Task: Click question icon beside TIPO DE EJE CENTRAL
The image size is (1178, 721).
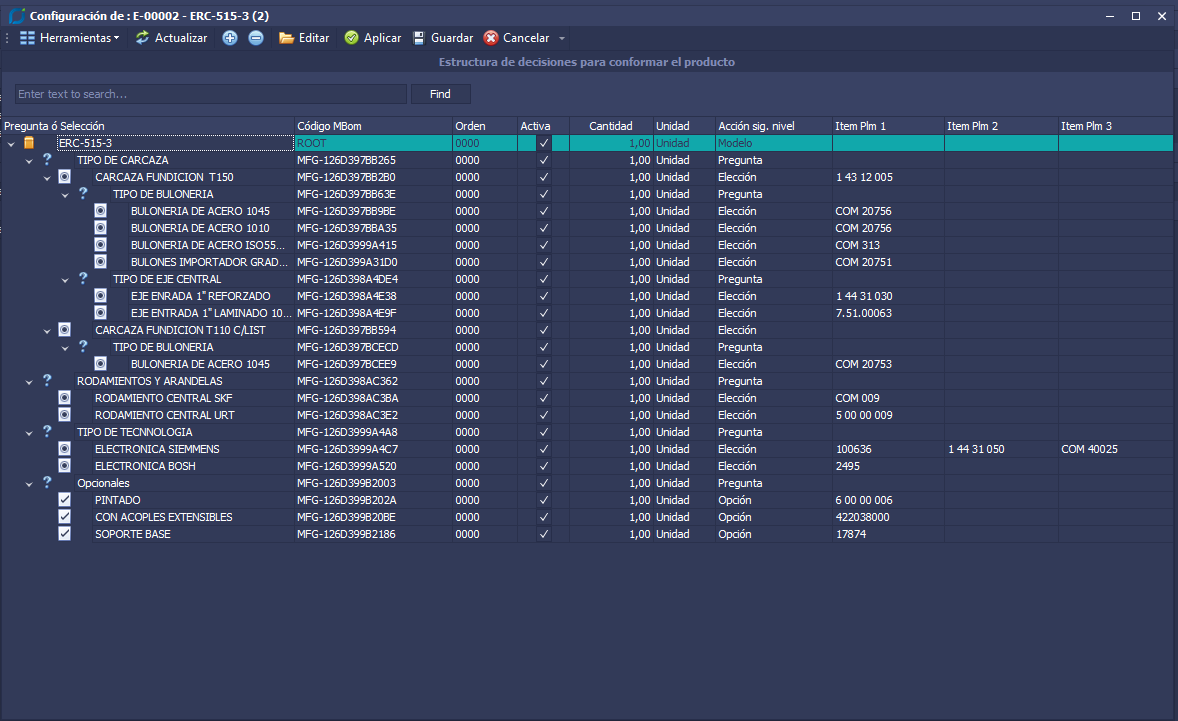Action: tap(83, 278)
